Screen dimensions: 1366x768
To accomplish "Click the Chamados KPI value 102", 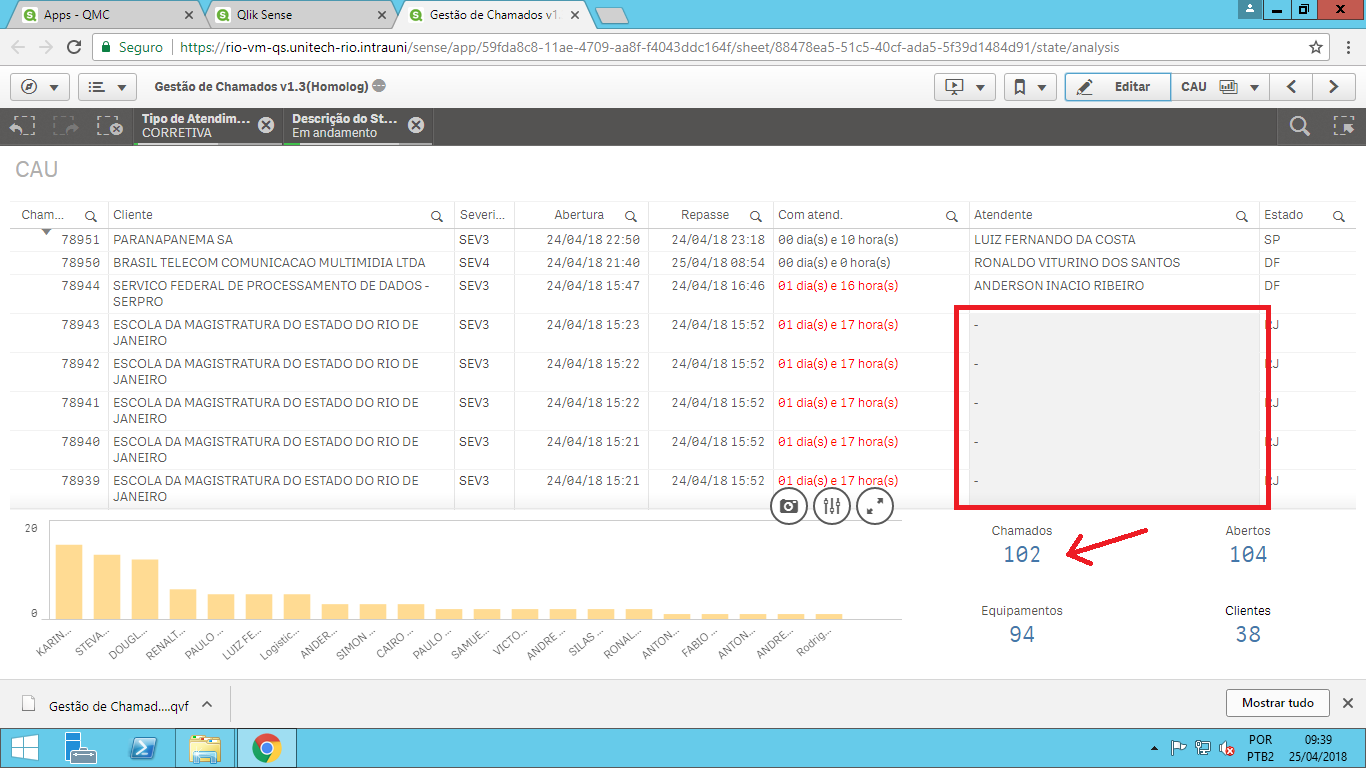I will coord(1021,555).
